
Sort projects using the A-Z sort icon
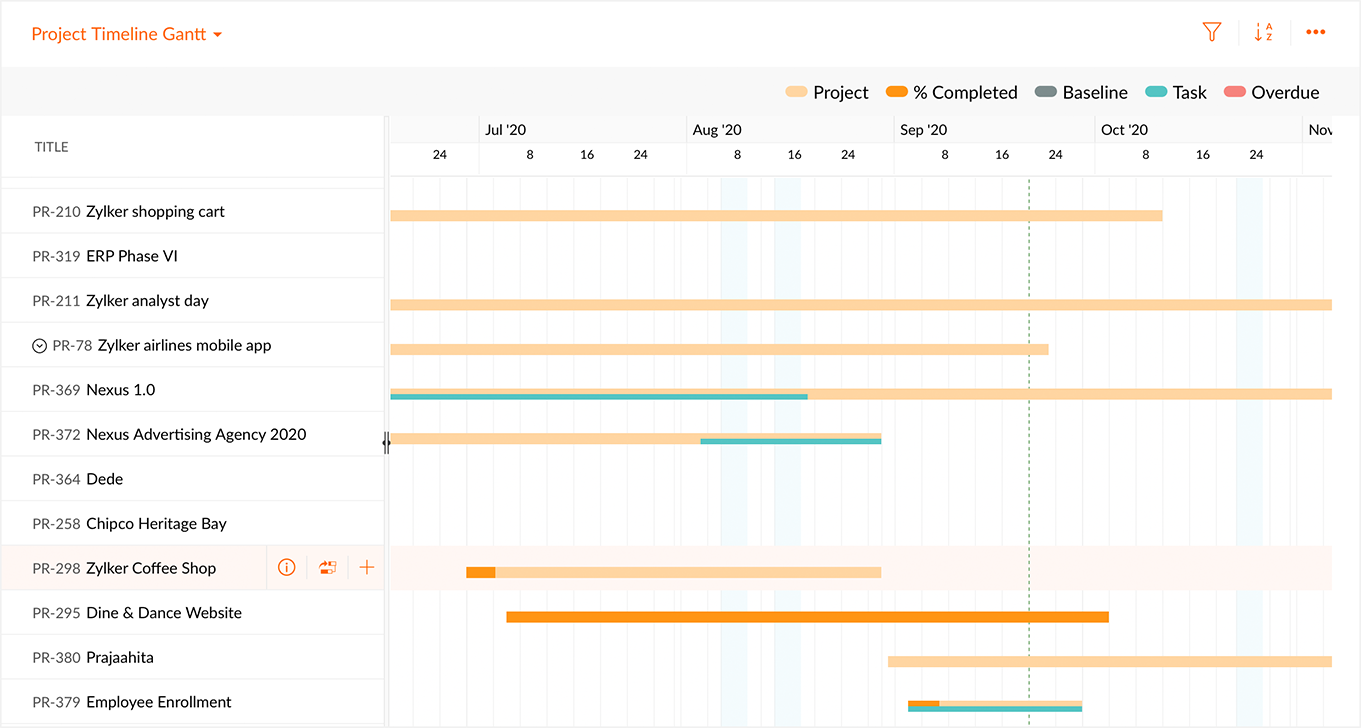tap(1263, 32)
